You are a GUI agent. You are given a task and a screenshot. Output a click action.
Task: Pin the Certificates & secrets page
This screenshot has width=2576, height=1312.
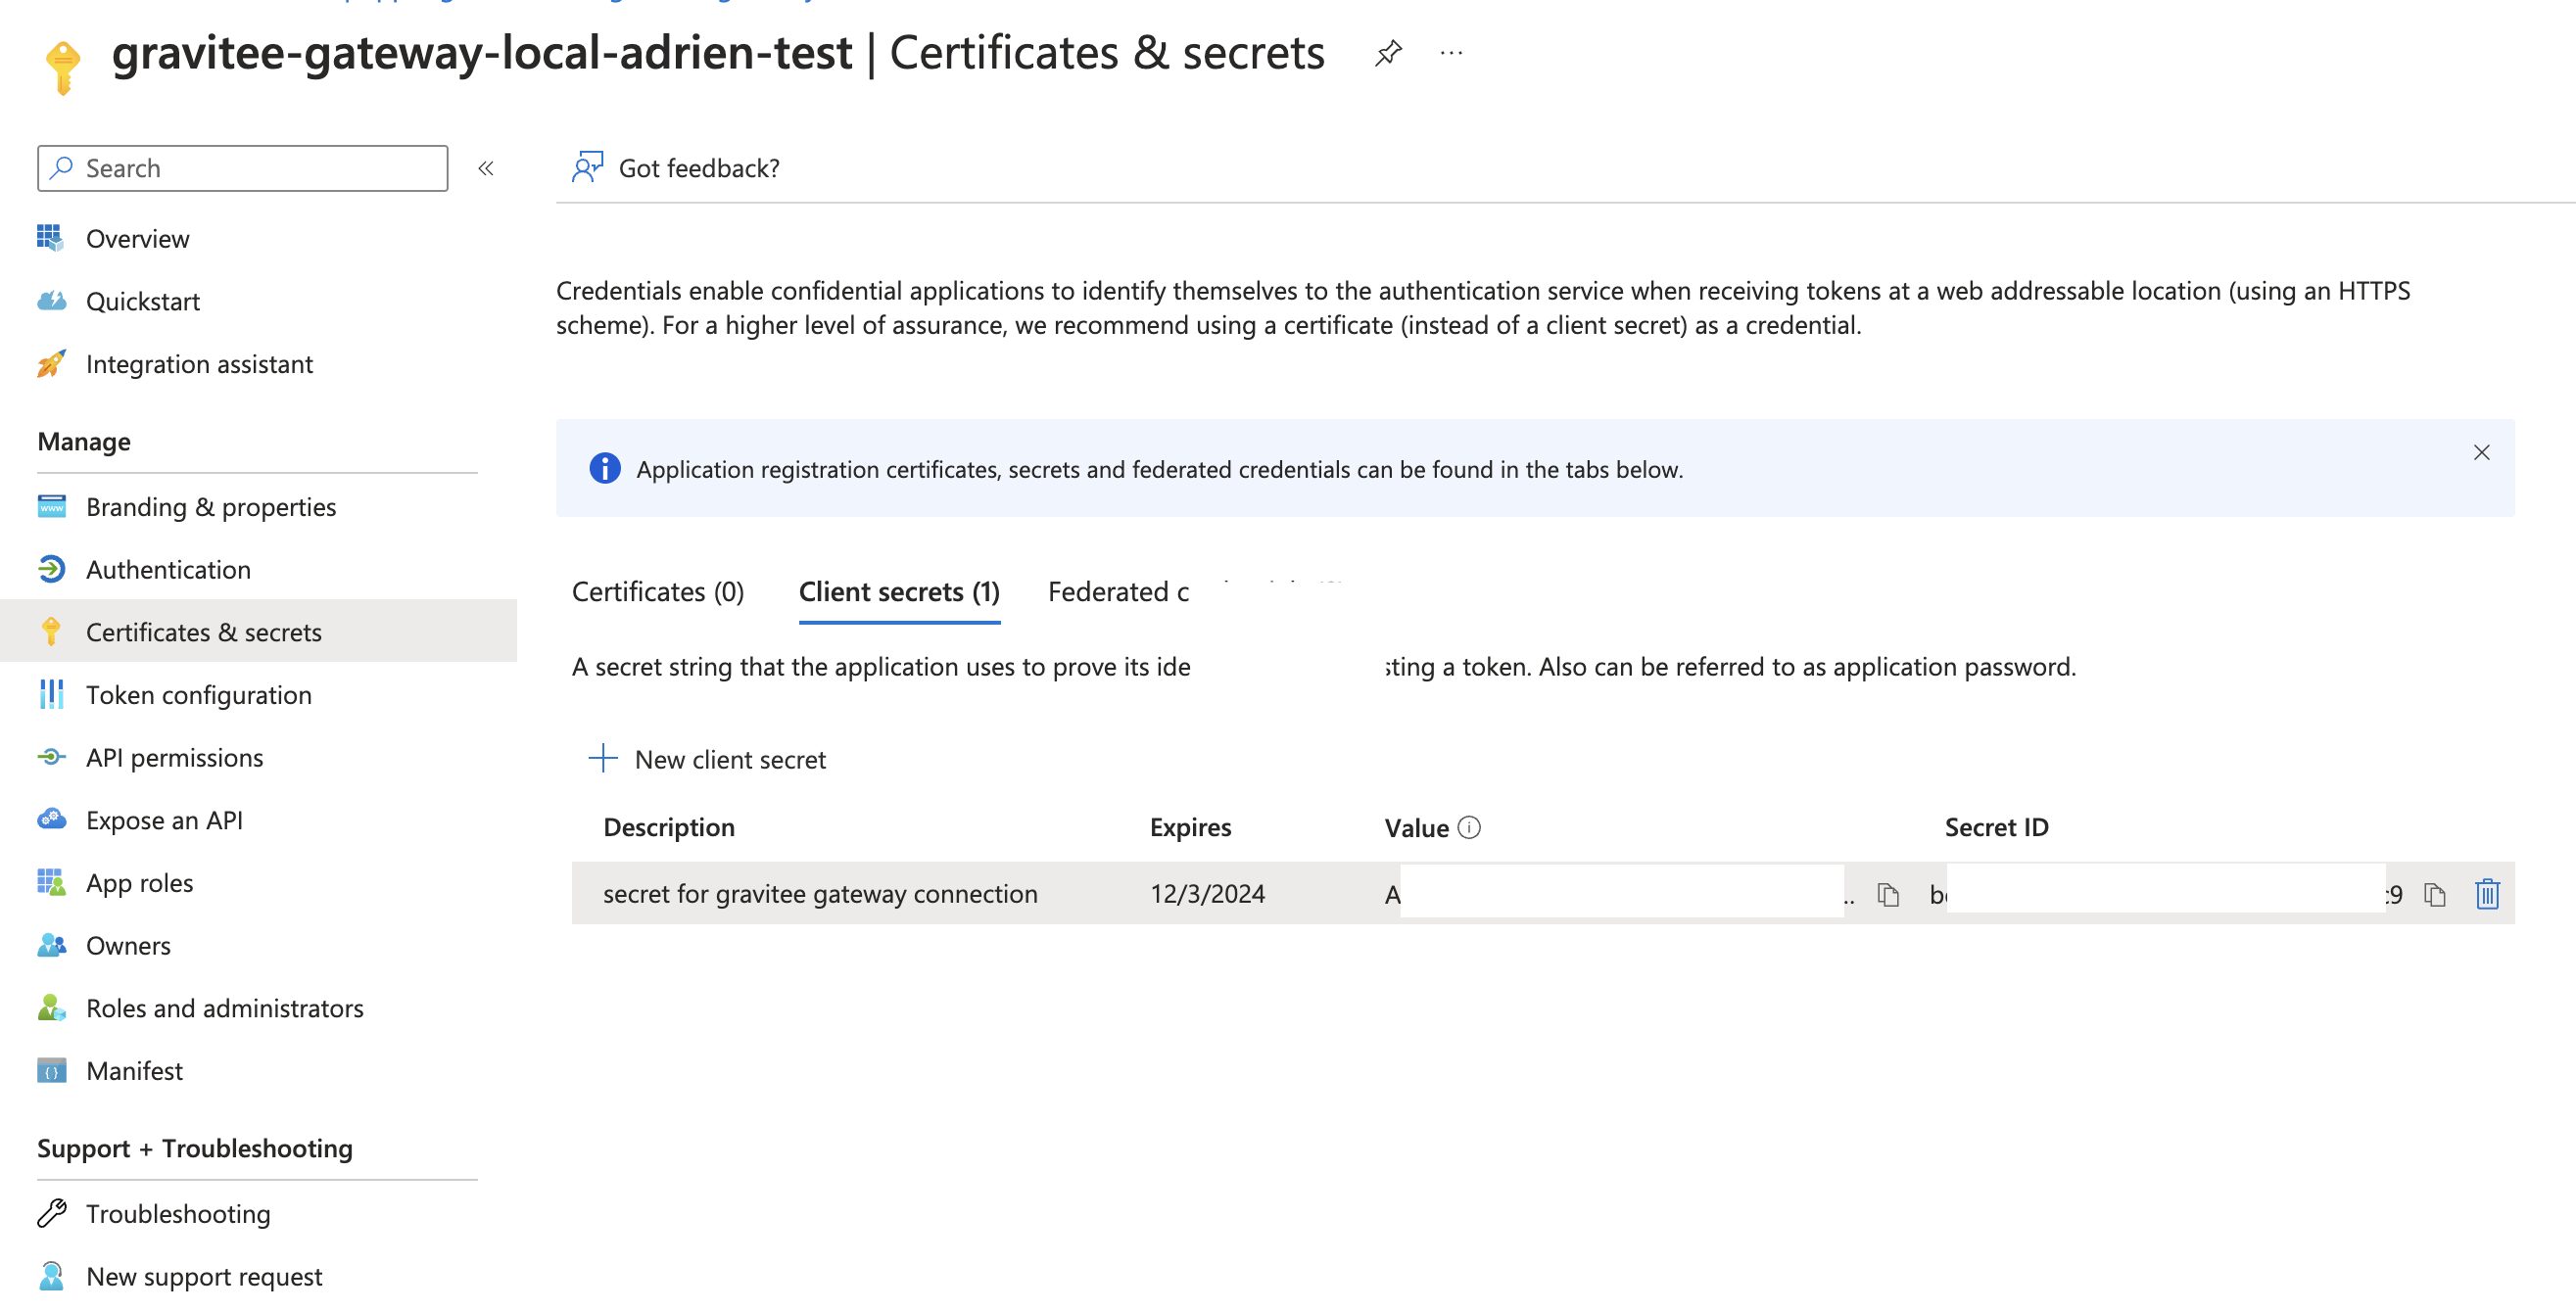1388,53
